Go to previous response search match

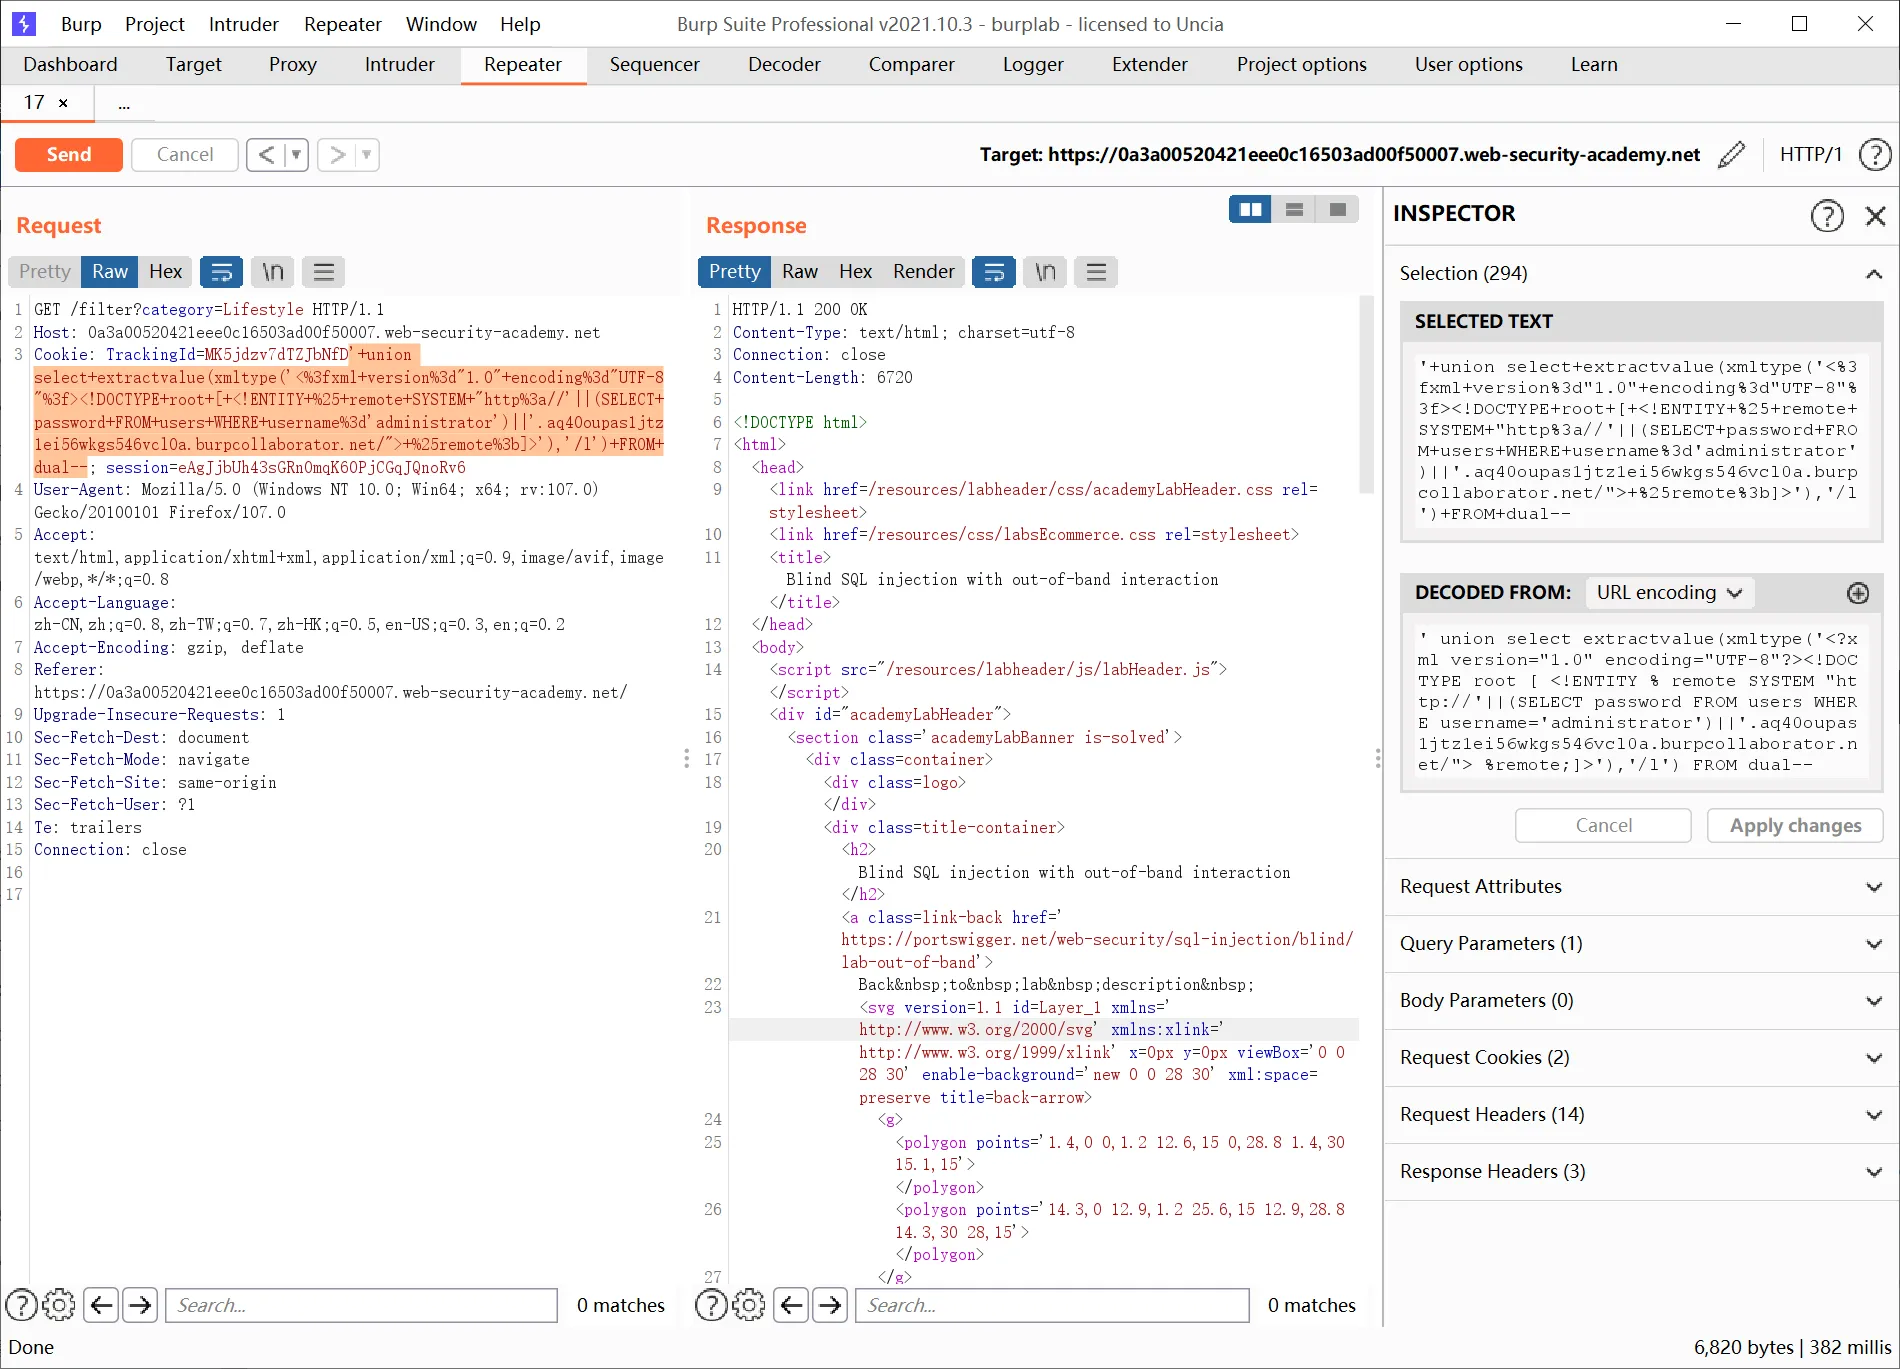[791, 1305]
